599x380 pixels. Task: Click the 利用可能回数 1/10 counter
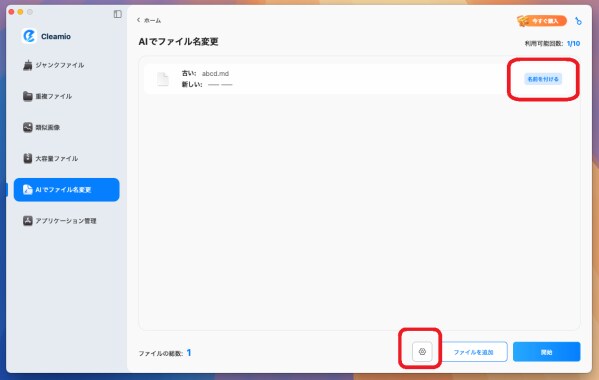(552, 44)
